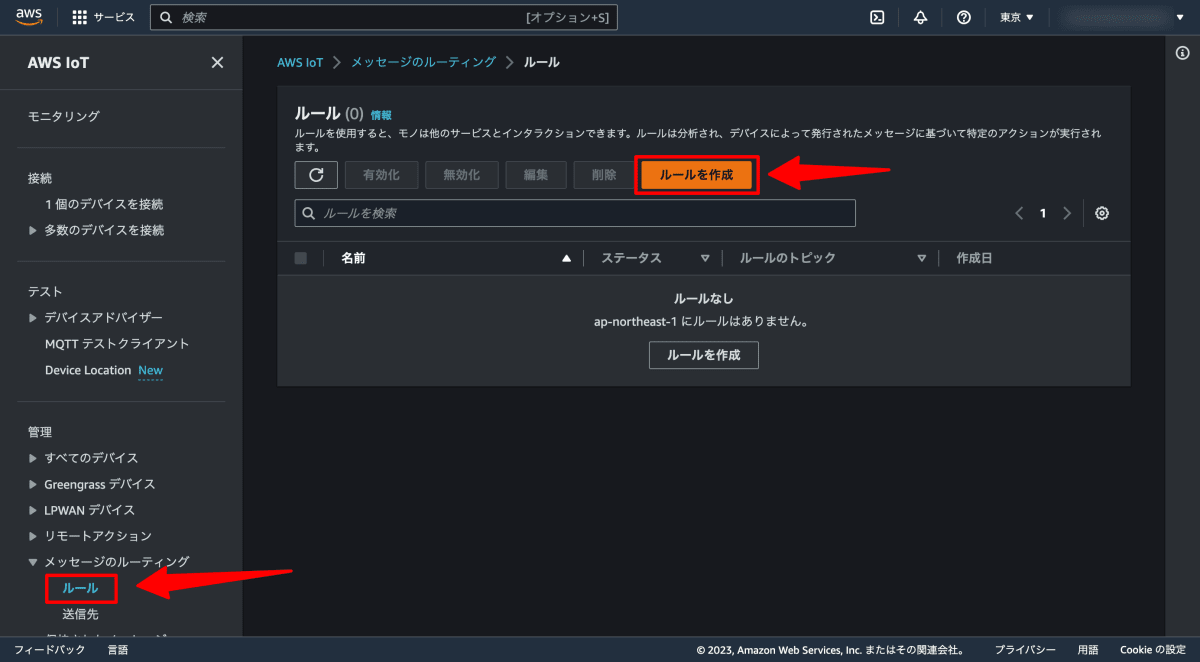The width and height of the screenshot is (1200, 662).
Task: Open the AWS logo home link
Action: [x=29, y=17]
